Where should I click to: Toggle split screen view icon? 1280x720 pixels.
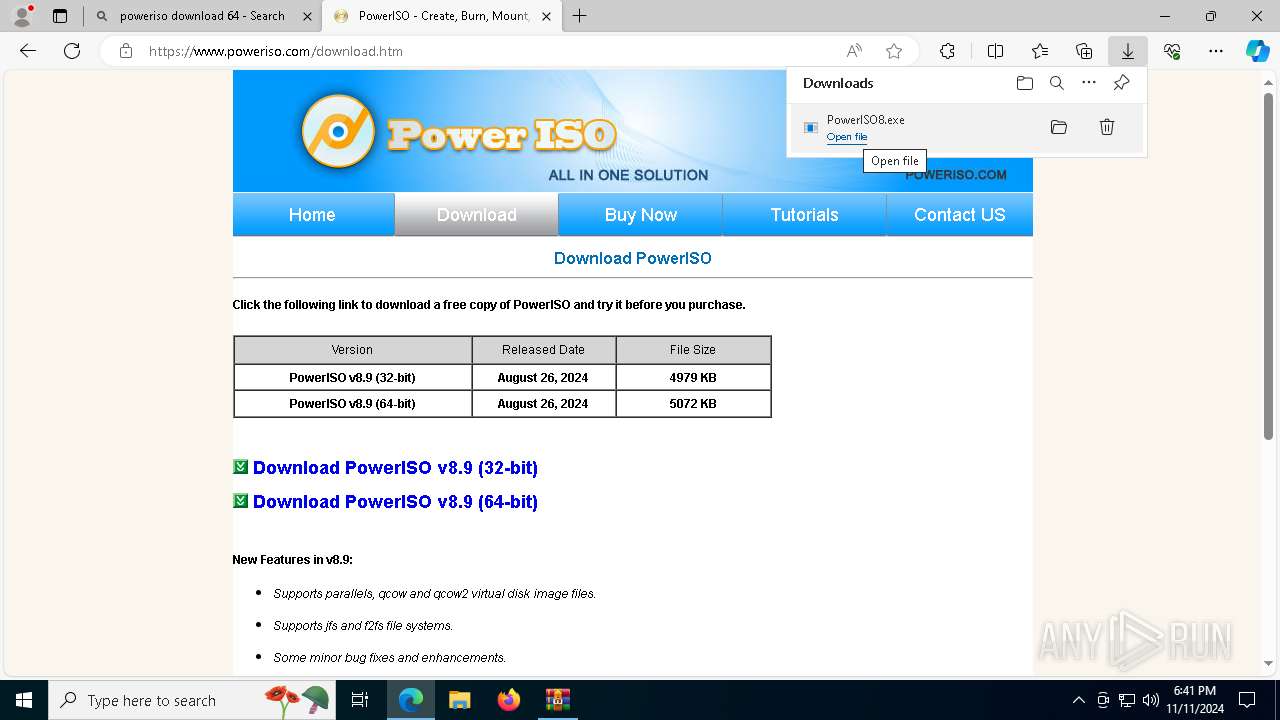995,51
